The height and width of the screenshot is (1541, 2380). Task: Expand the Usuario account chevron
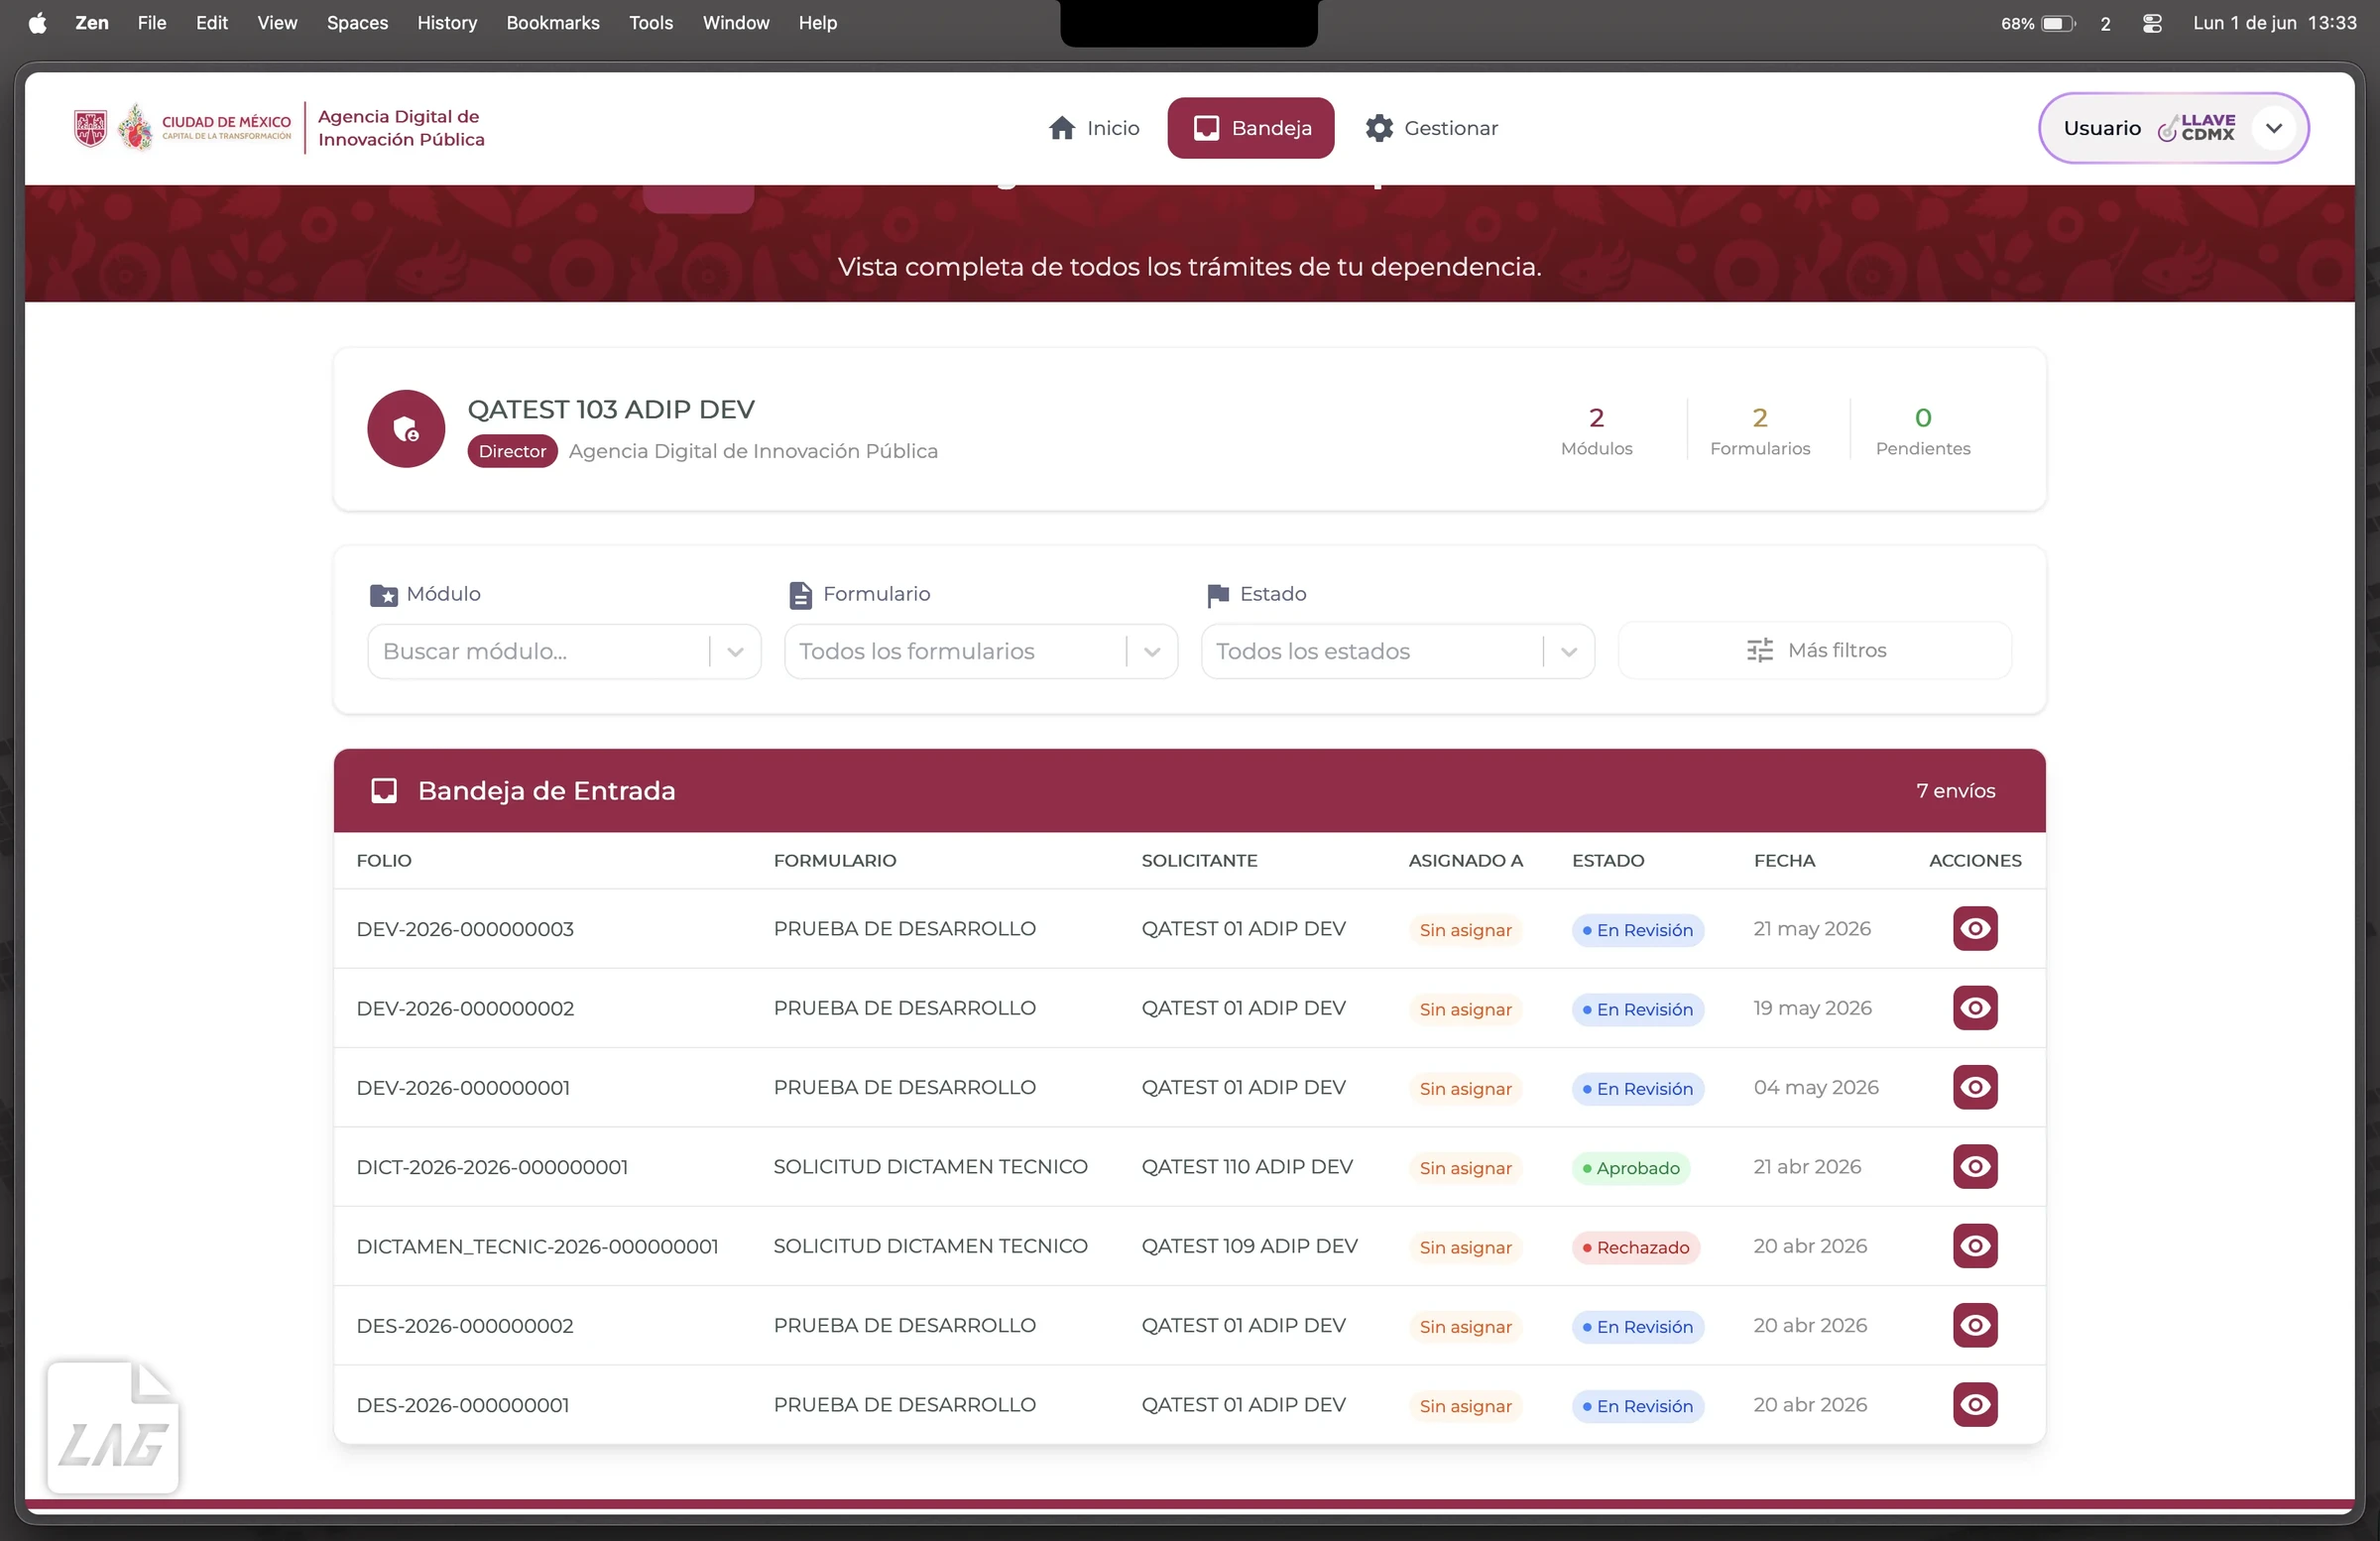point(2273,128)
